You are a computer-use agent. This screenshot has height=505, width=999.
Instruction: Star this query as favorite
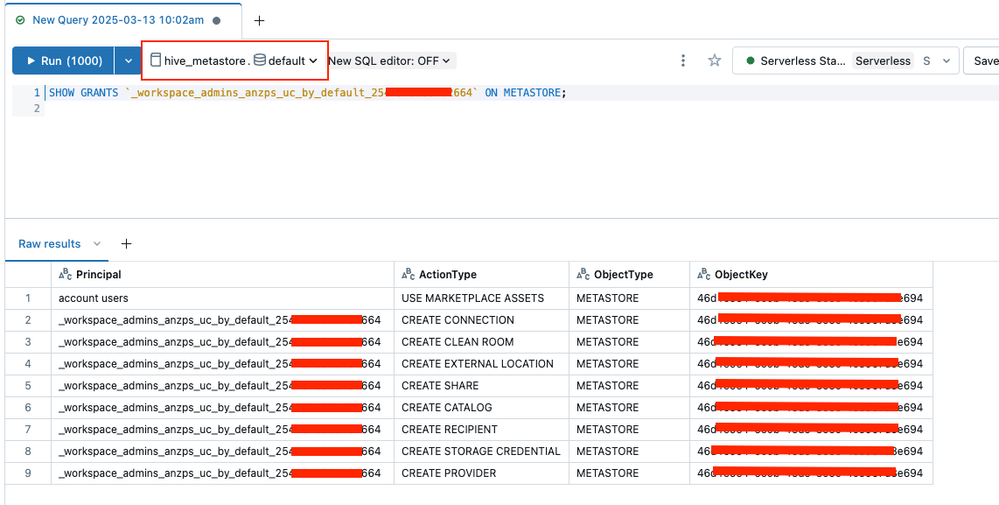click(x=714, y=61)
